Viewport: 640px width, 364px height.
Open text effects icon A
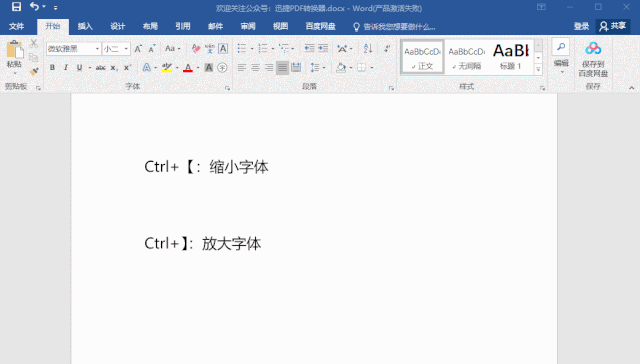pyautogui.click(x=147, y=67)
